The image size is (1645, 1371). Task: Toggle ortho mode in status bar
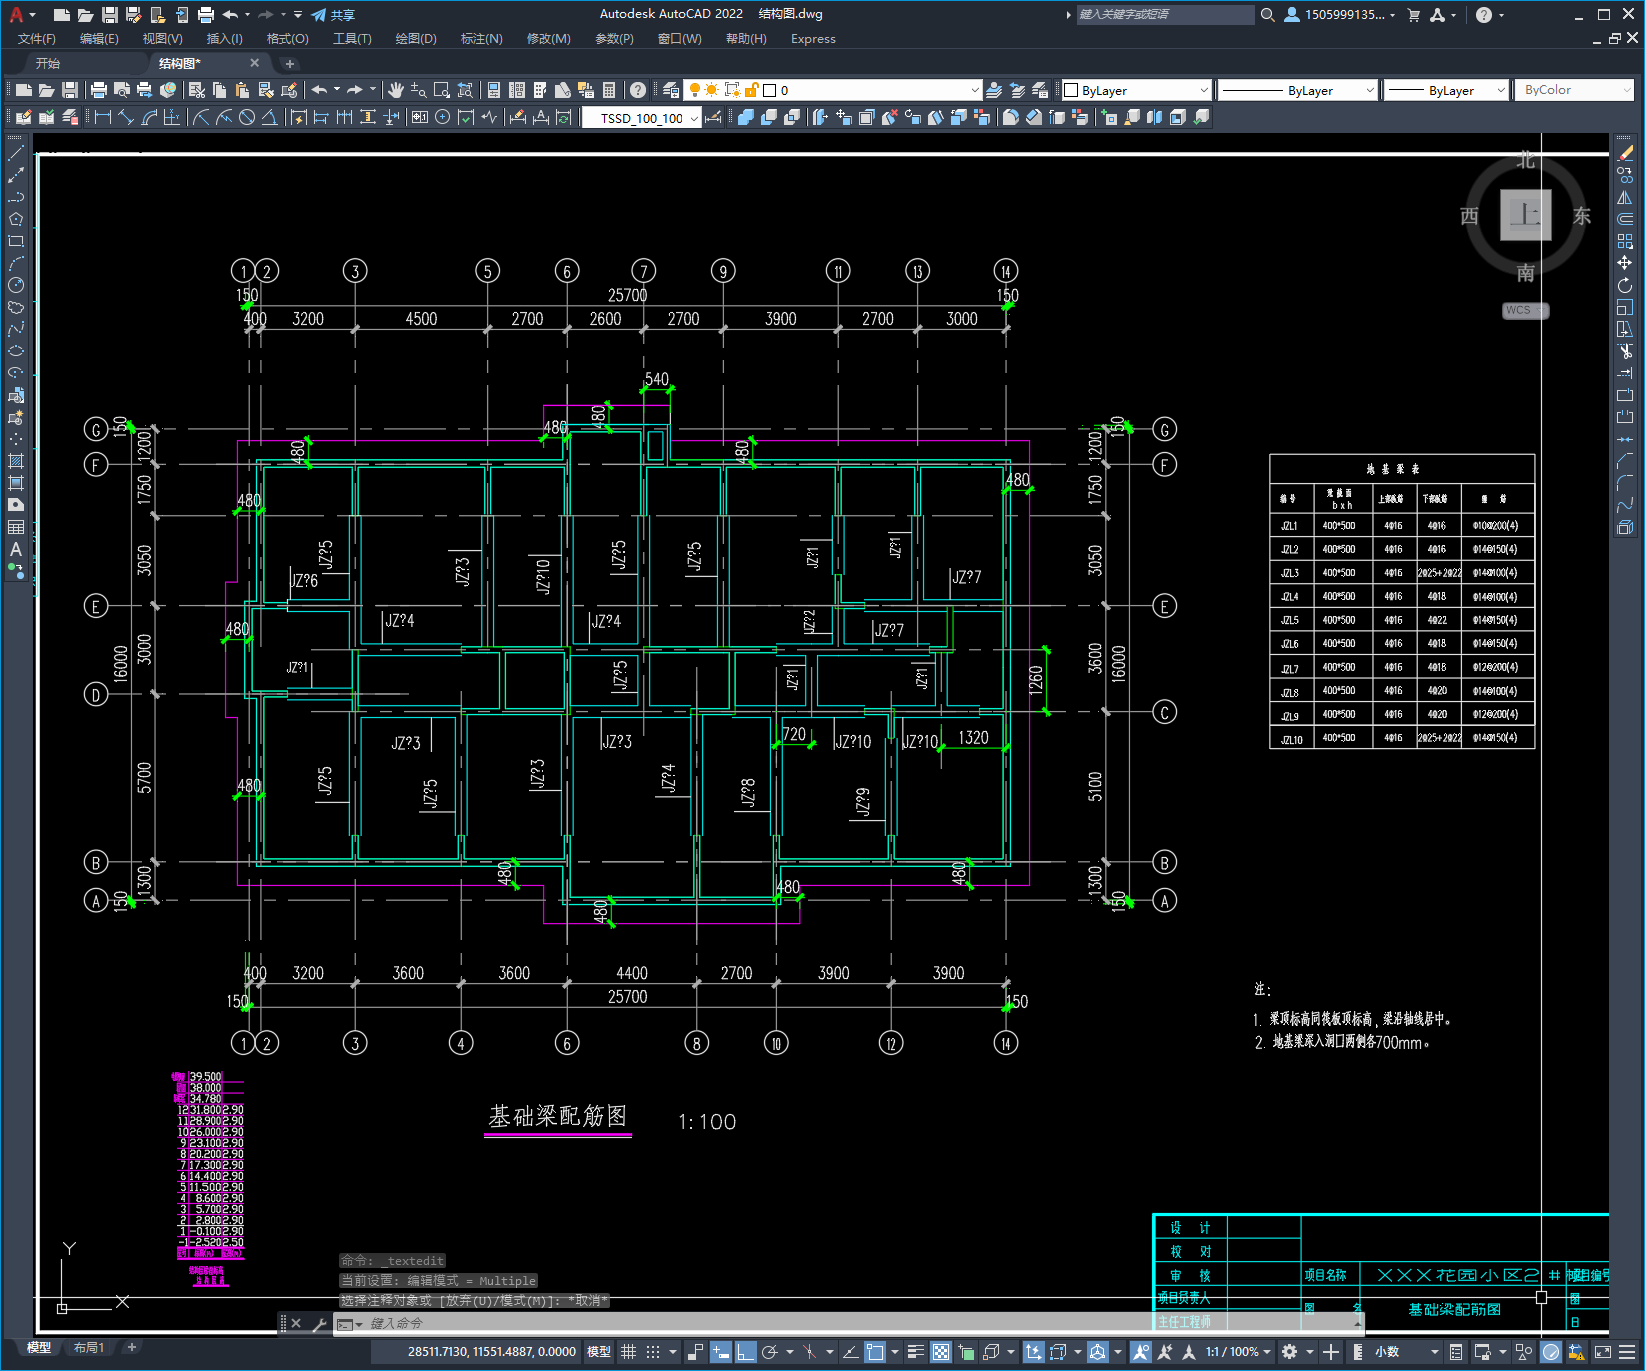pos(745,1352)
